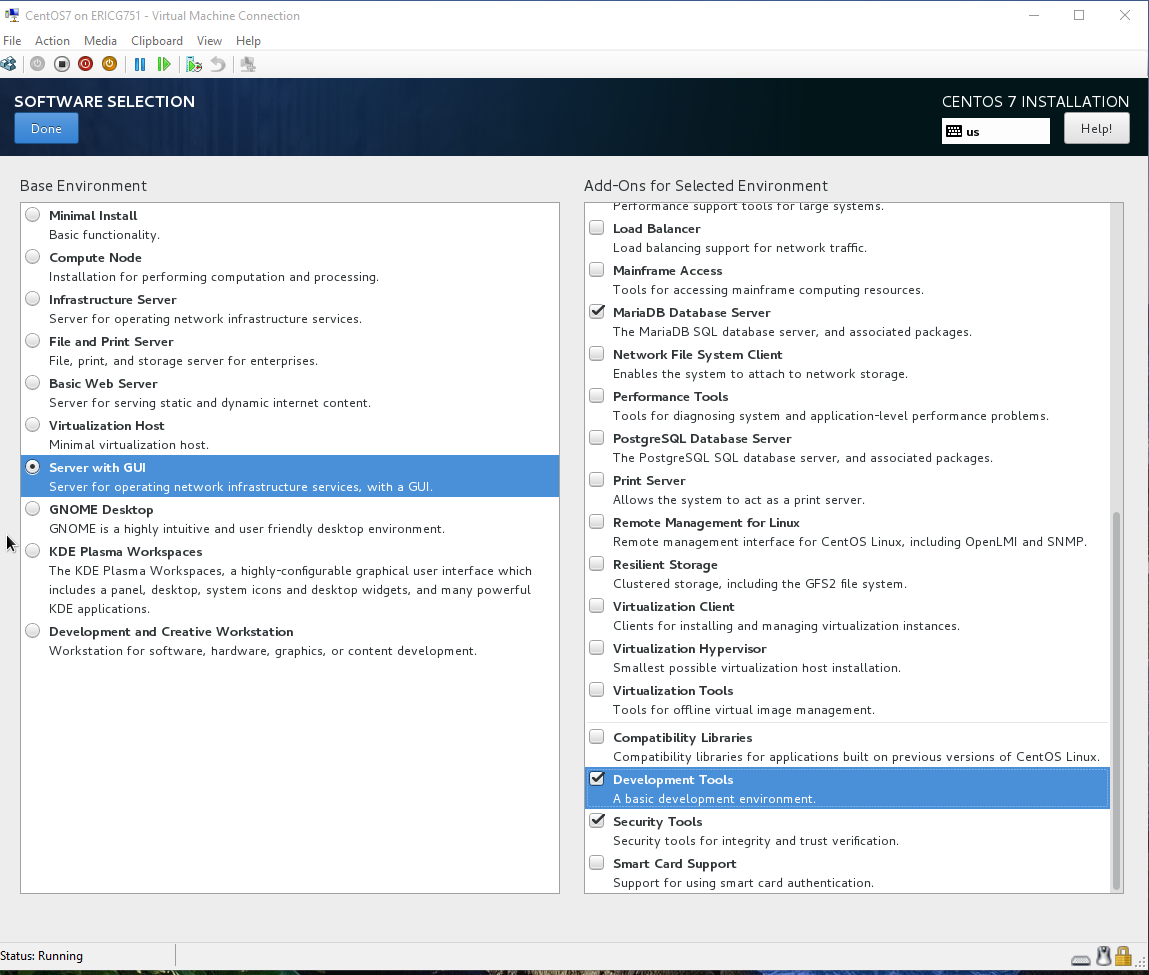Image resolution: width=1149 pixels, height=975 pixels.
Task: Create a checkpoint using toolbar icon
Action: click(x=193, y=64)
